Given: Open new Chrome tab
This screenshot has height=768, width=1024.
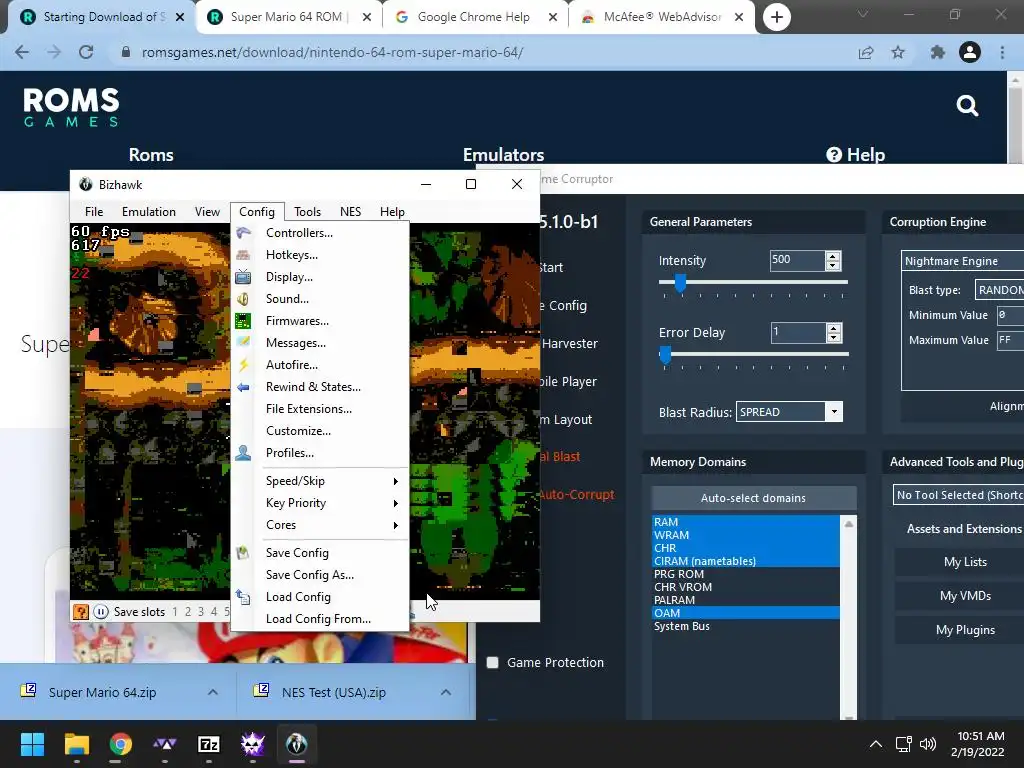Looking at the screenshot, I should [x=776, y=17].
